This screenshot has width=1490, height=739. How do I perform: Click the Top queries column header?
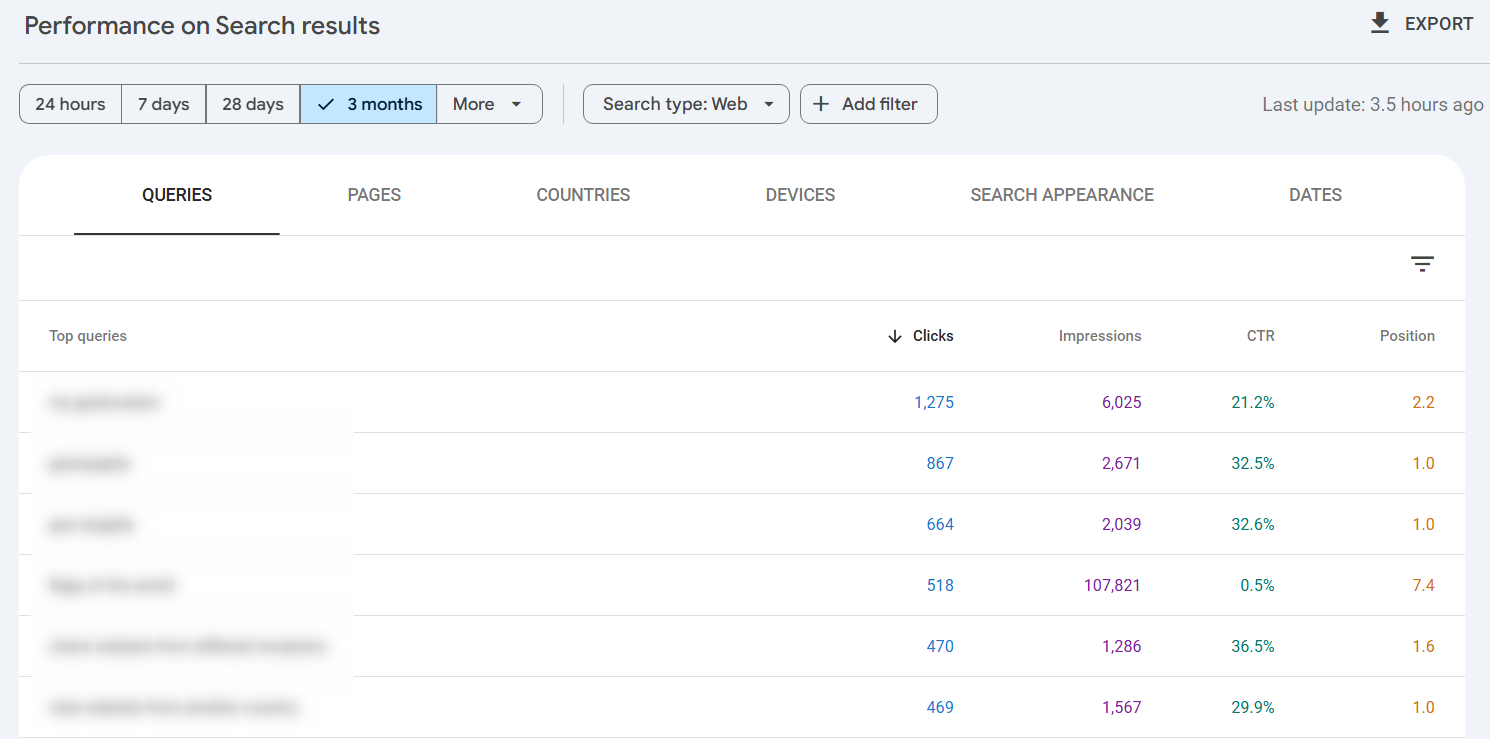pos(88,336)
